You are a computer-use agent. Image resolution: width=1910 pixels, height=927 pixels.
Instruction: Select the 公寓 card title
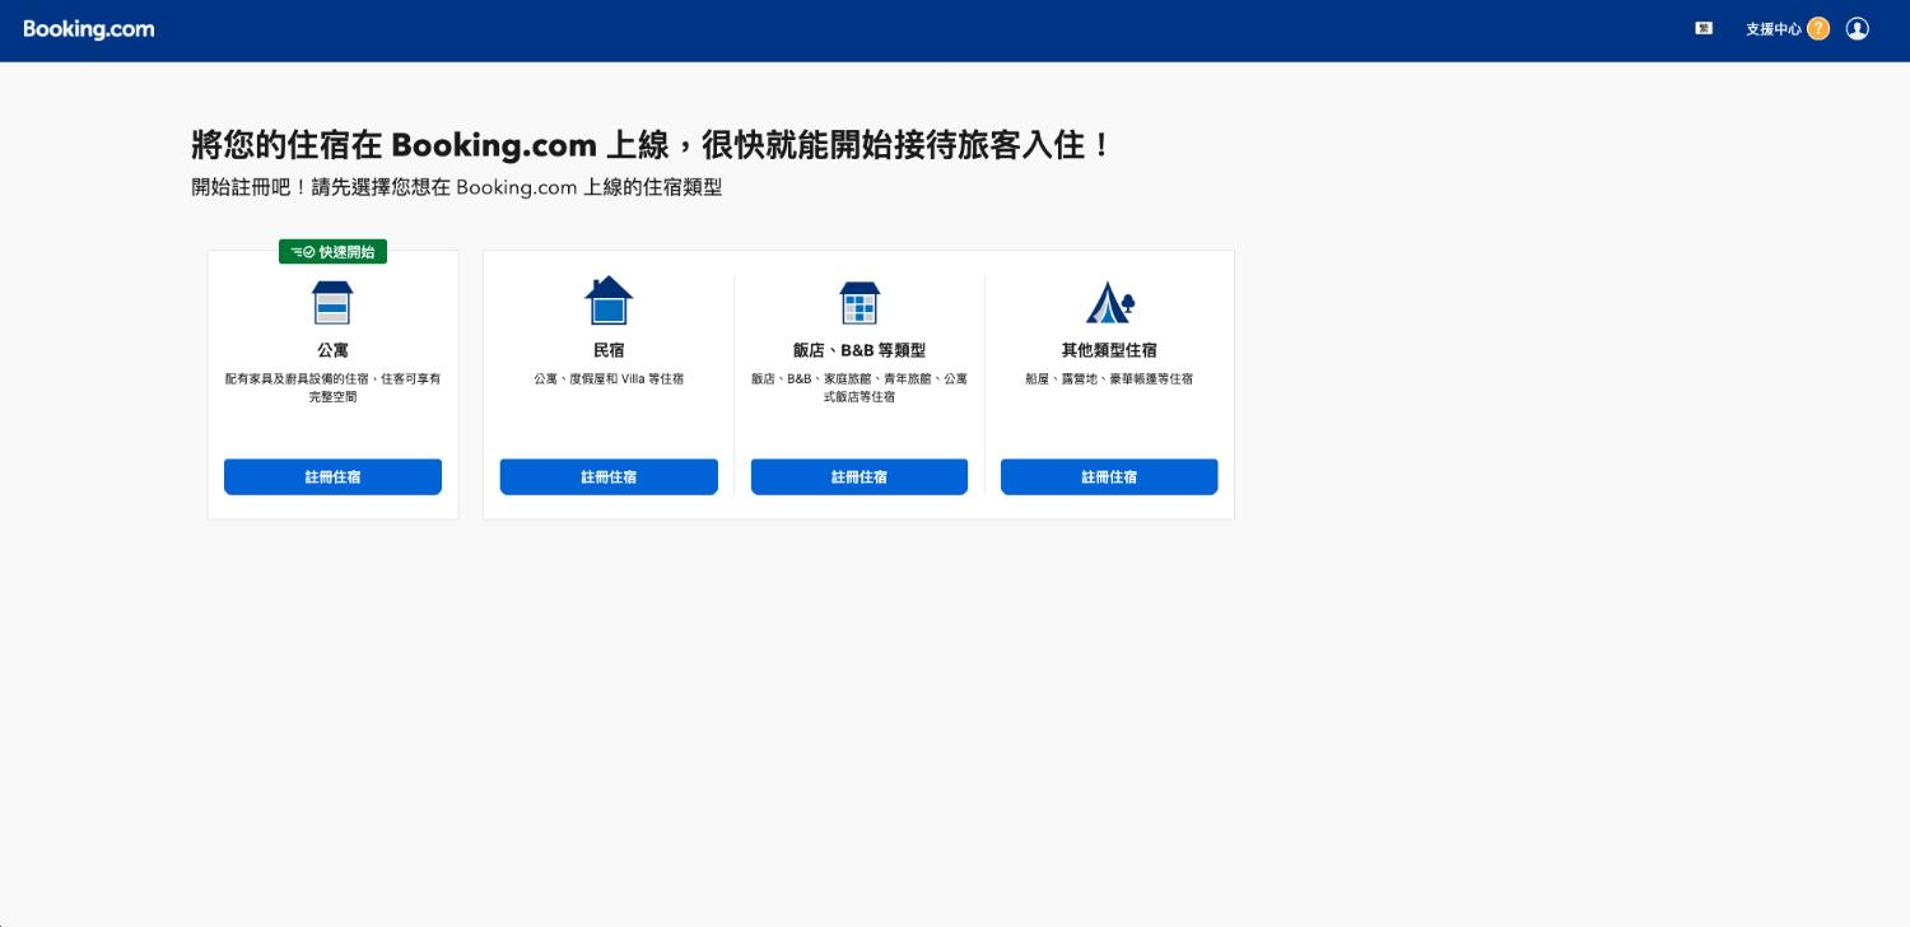point(333,350)
